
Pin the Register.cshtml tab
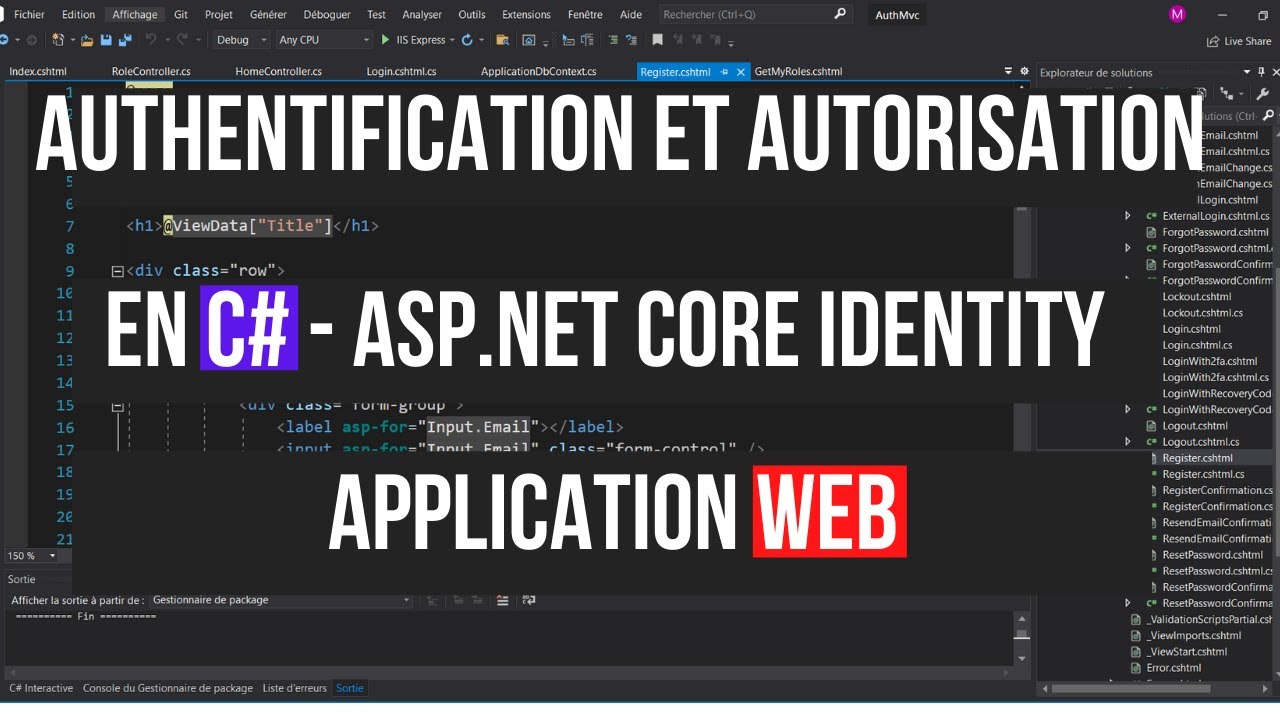(x=725, y=72)
